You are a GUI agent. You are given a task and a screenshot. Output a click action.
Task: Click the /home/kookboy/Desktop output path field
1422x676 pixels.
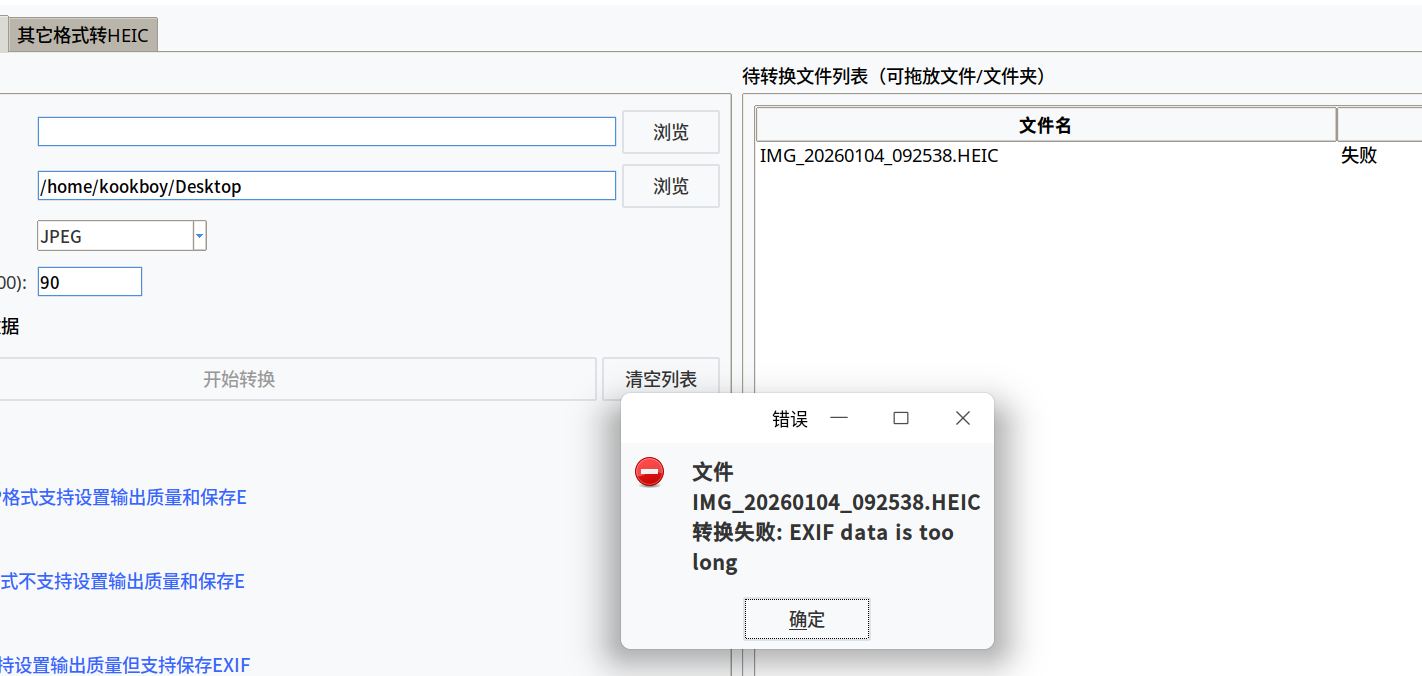click(327, 186)
